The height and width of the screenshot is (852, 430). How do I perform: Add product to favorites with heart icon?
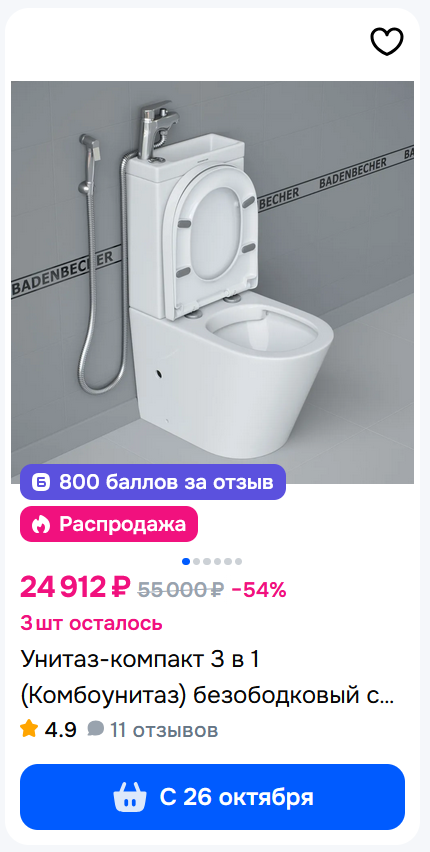(x=387, y=41)
